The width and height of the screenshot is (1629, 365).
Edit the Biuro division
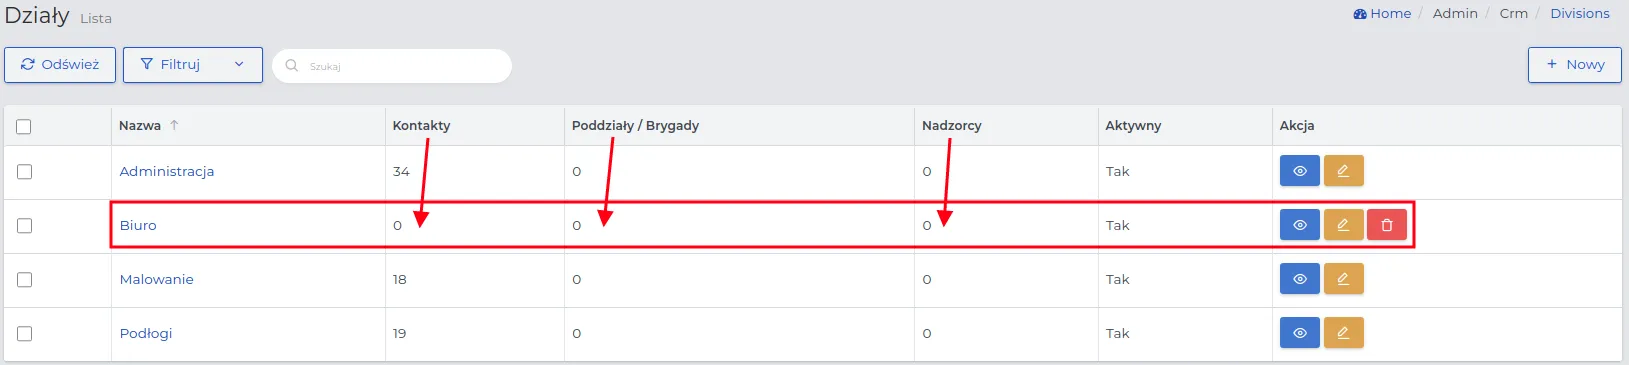pyautogui.click(x=1343, y=225)
